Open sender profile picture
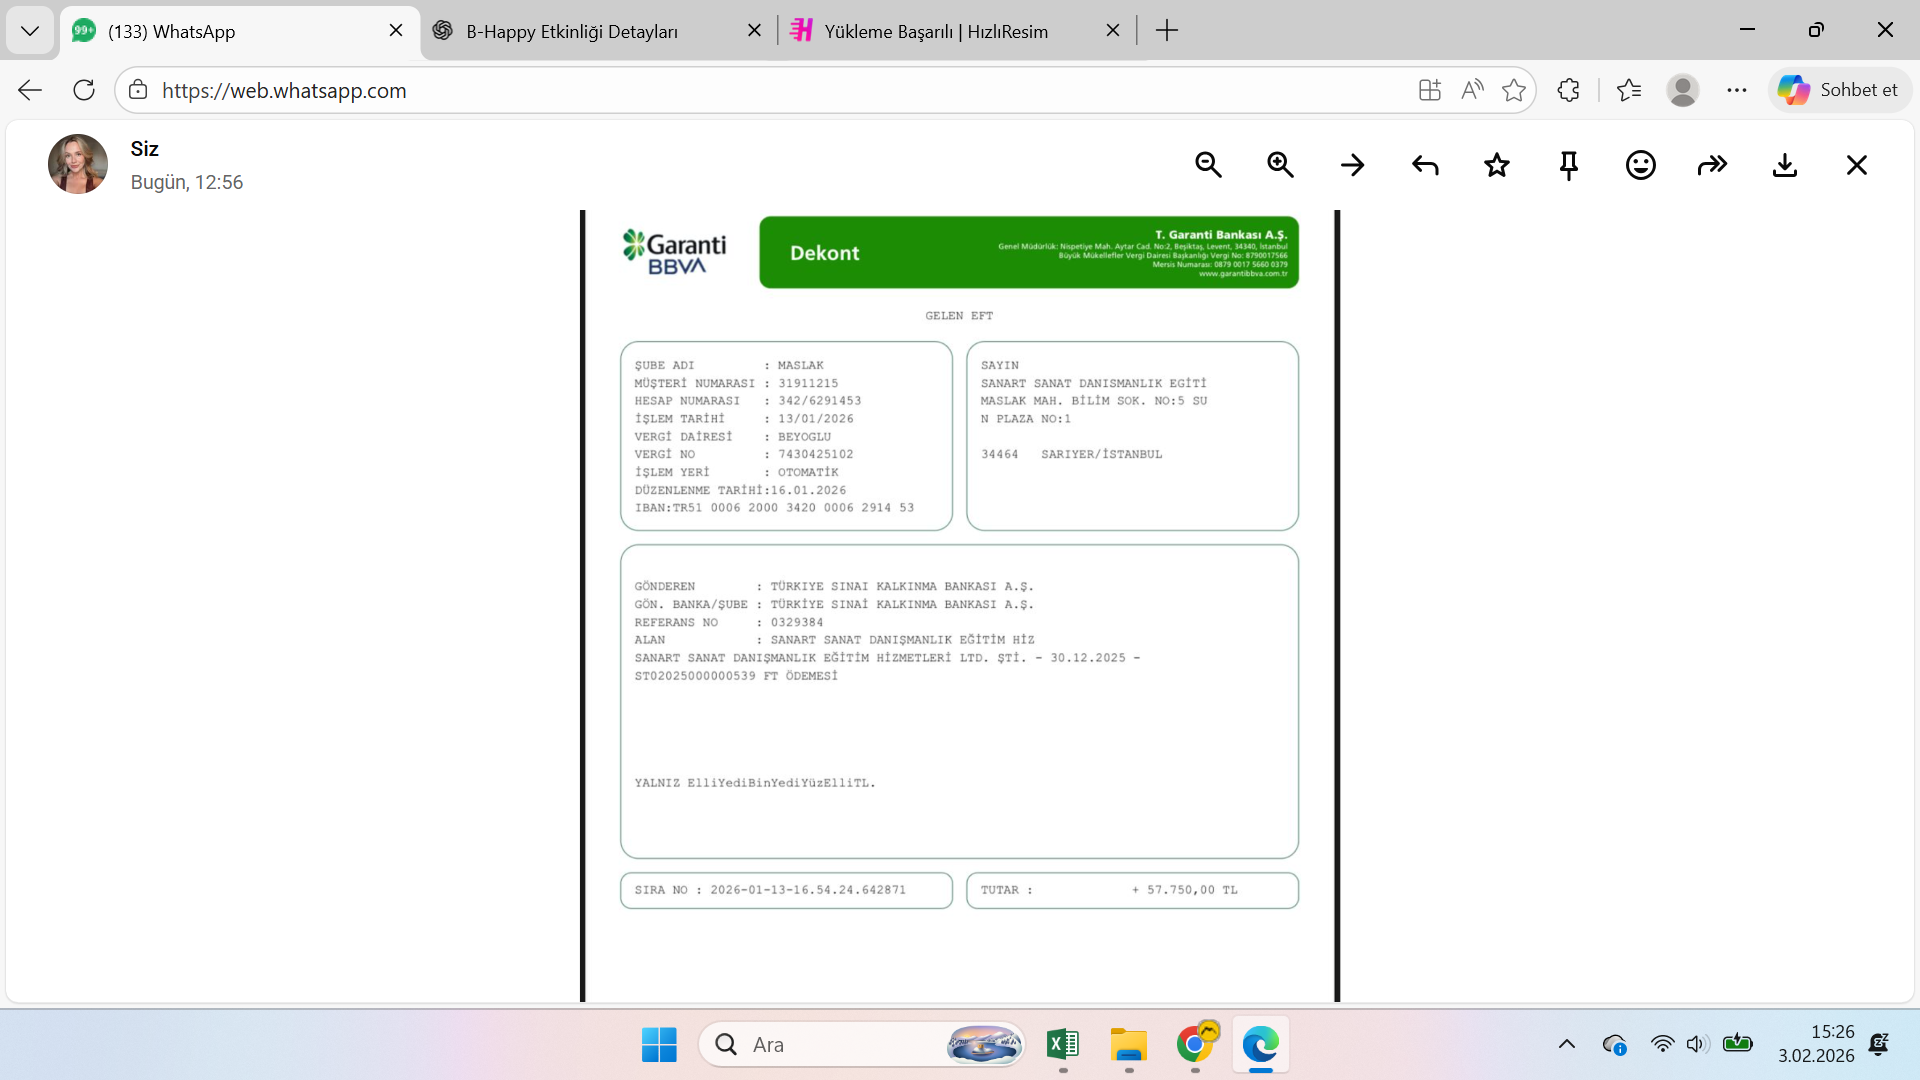The height and width of the screenshot is (1080, 1920). (x=78, y=164)
